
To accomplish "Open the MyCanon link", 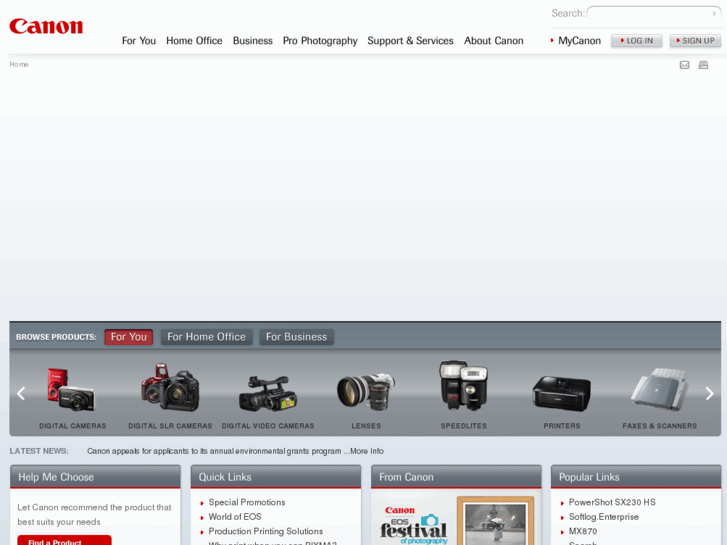I will pyautogui.click(x=579, y=41).
